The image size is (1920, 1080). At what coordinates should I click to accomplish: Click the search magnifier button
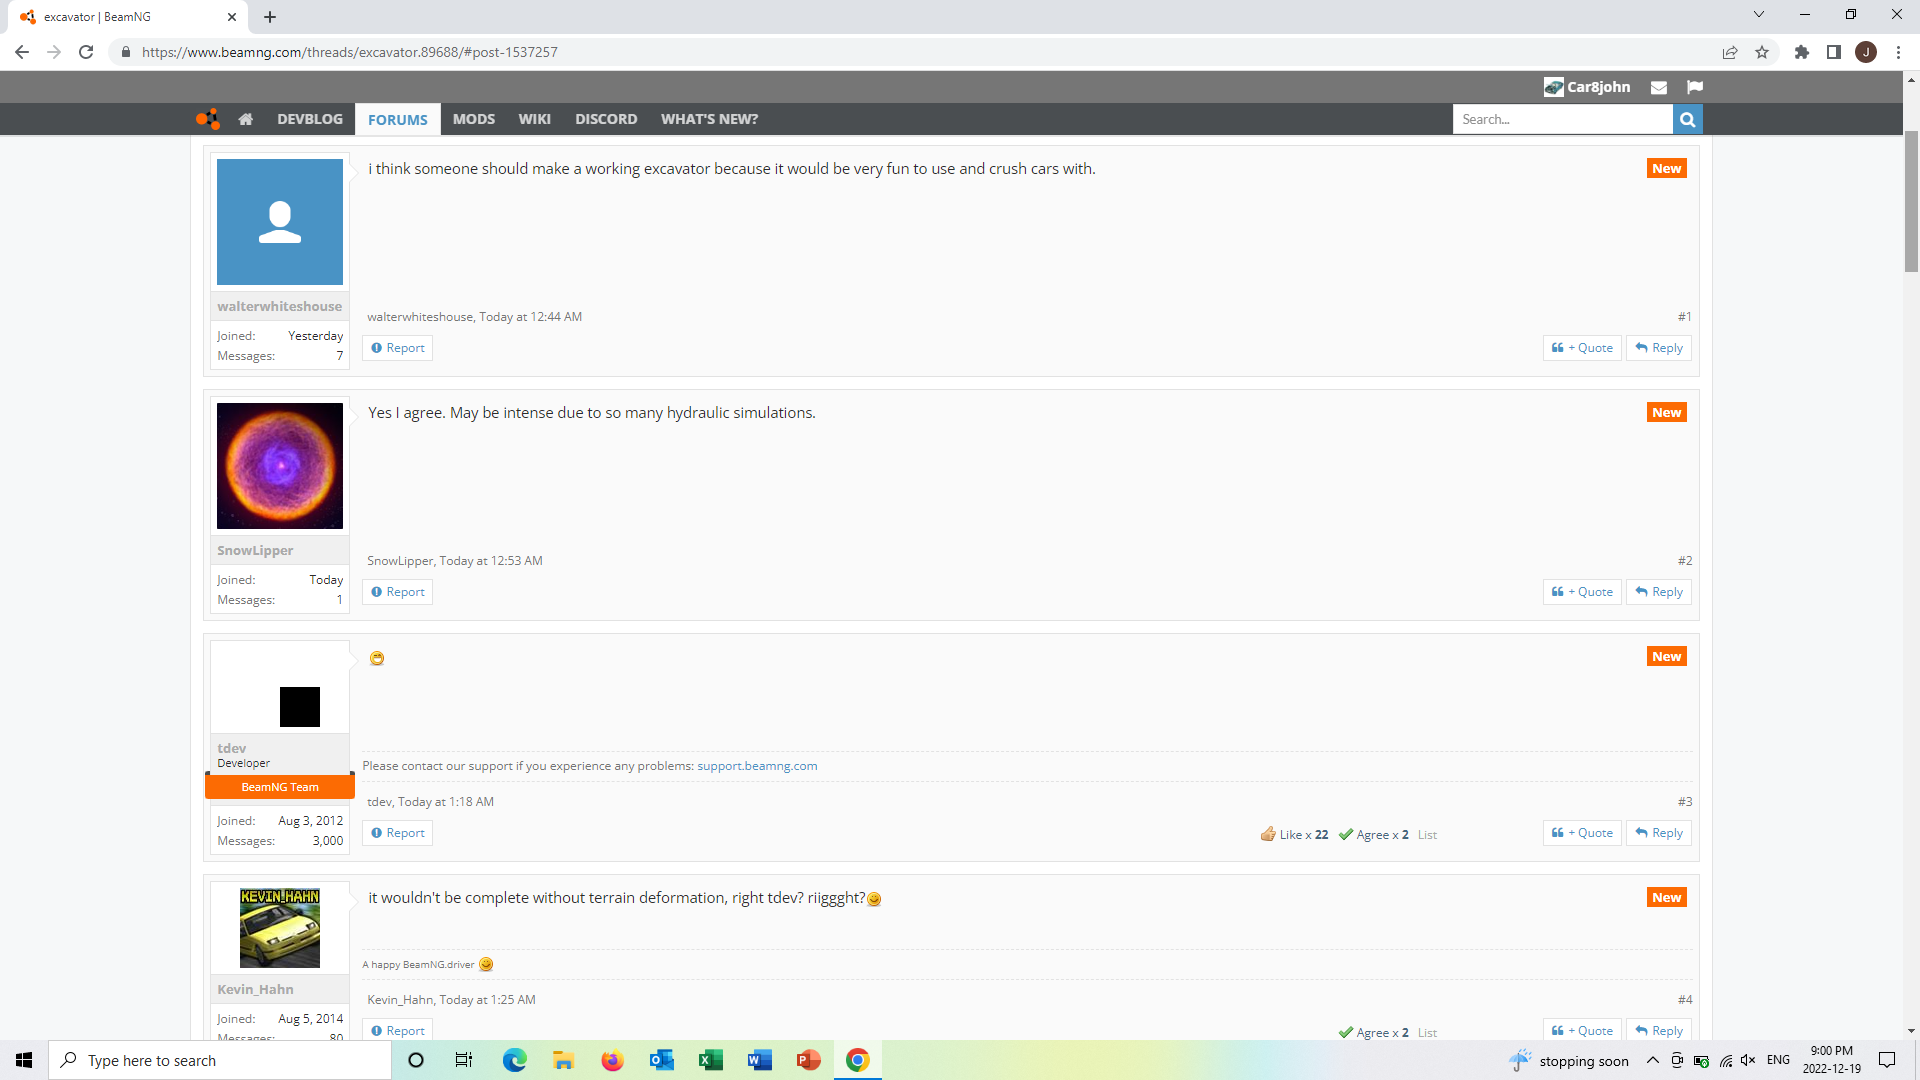[1687, 119]
